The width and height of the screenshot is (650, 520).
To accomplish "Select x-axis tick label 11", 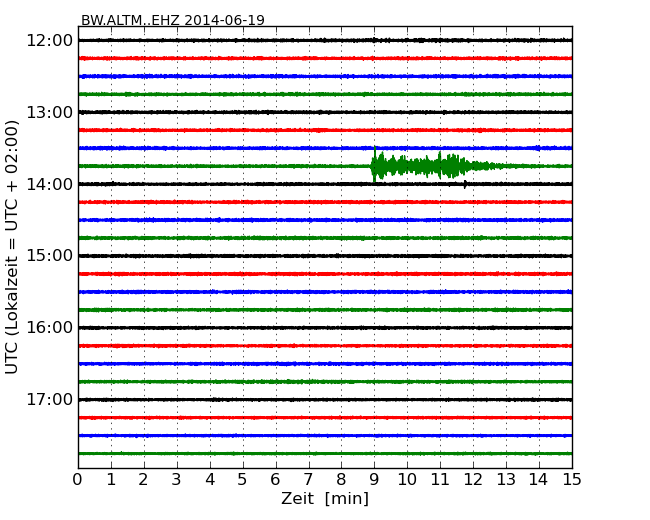I will 440,480.
